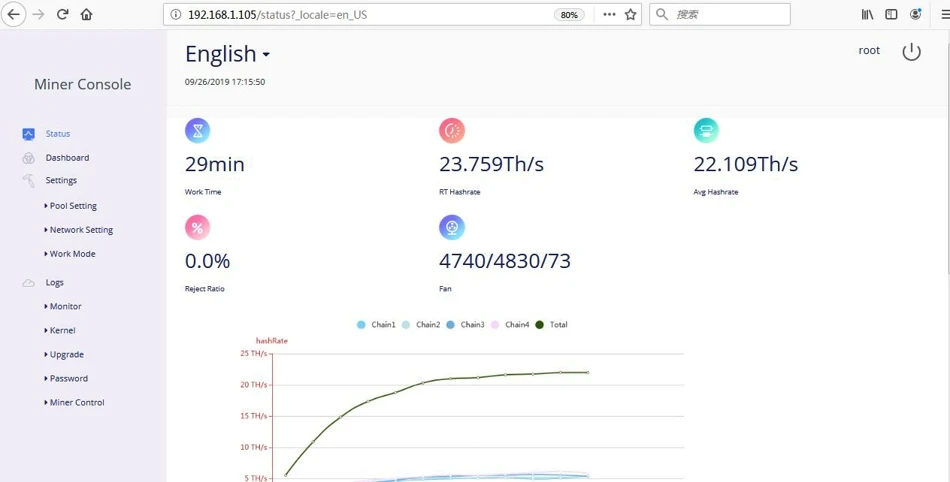
Task: Open the Firefox account icon
Action: (915, 15)
